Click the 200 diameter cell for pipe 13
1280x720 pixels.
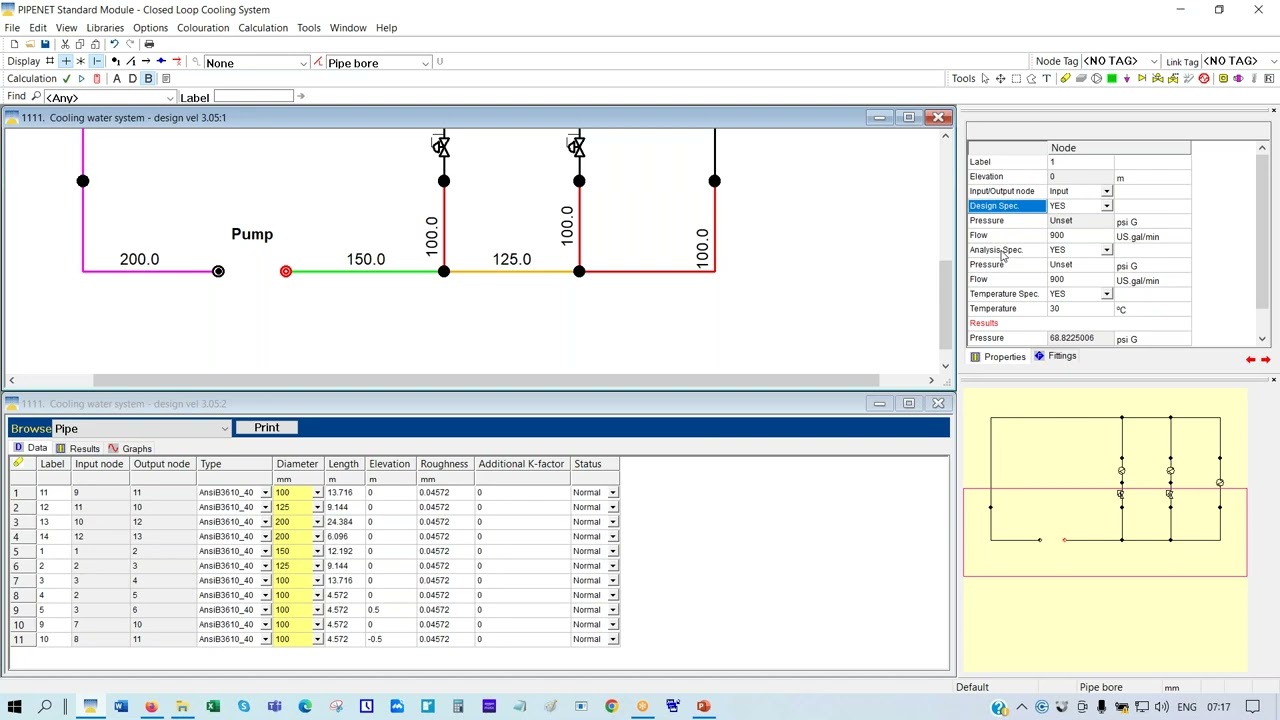[292, 522]
